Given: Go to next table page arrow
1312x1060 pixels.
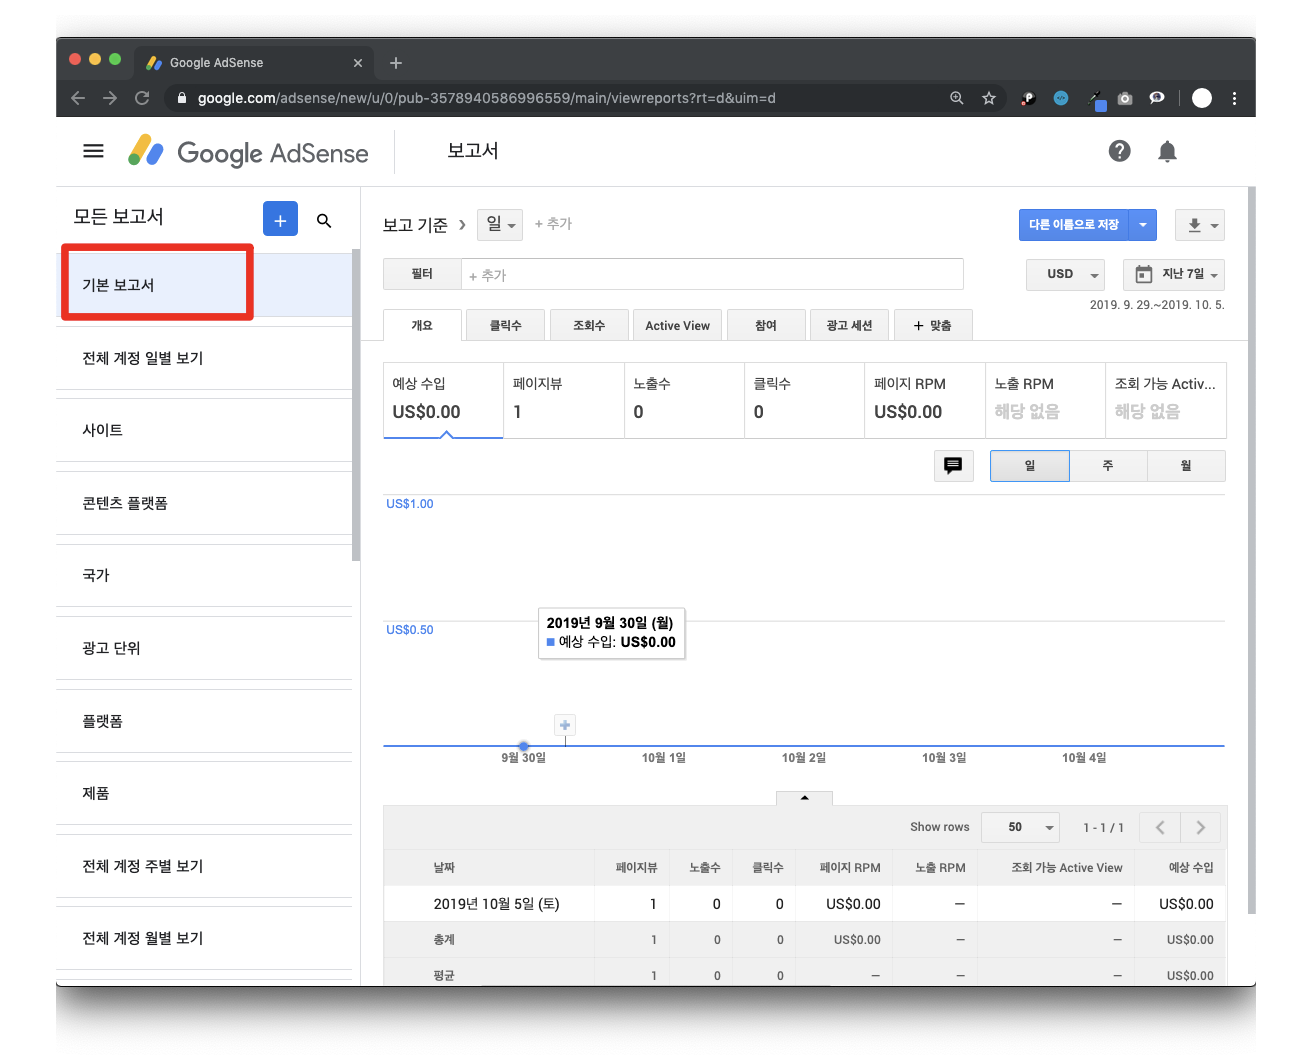Looking at the screenshot, I should 1200,827.
